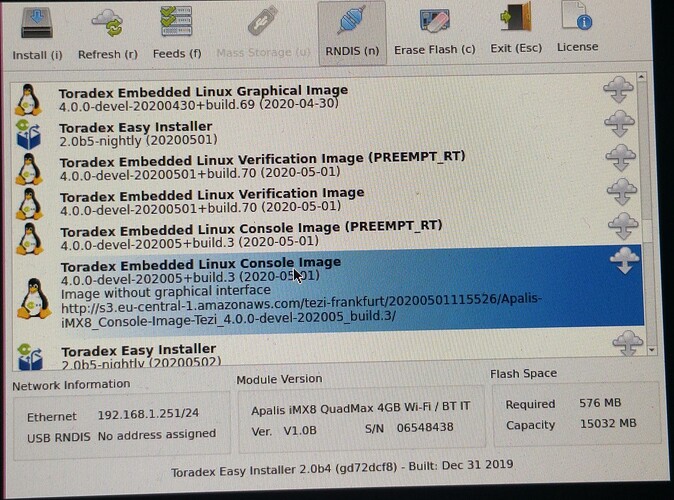Click penguin icon of Verification Image (PREEMPT_RT)

(29, 169)
